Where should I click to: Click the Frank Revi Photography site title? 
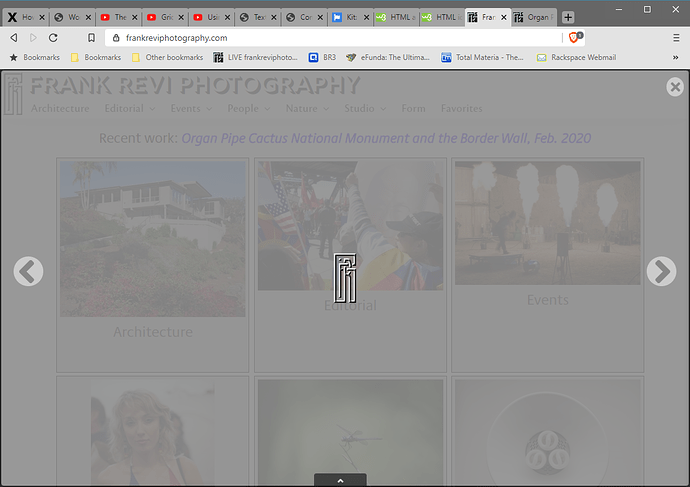click(195, 85)
